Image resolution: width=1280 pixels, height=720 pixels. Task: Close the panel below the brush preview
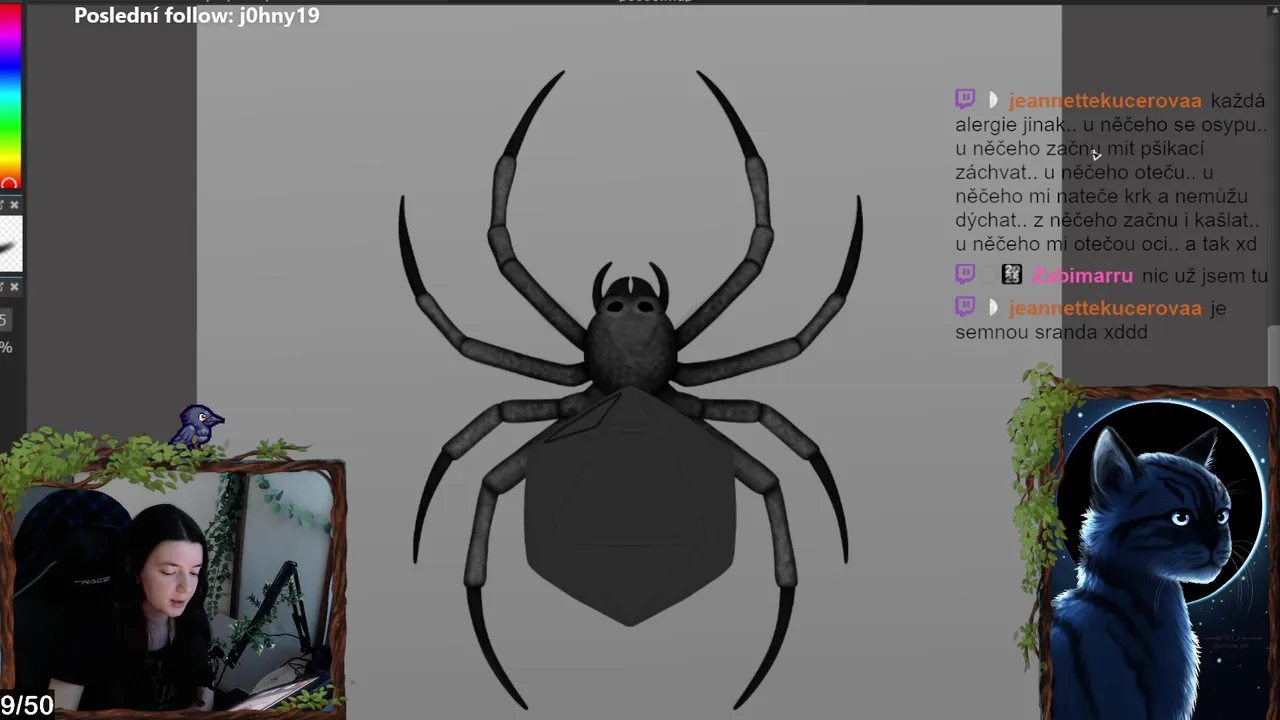(14, 287)
